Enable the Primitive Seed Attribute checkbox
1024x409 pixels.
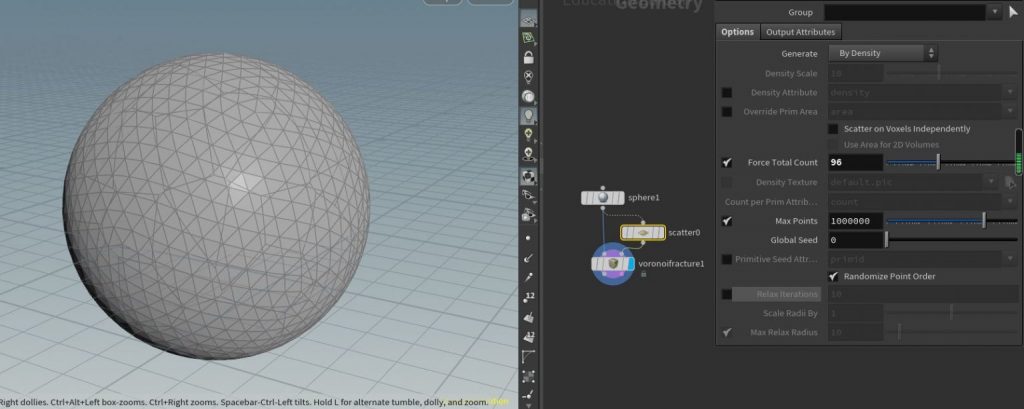click(x=727, y=259)
